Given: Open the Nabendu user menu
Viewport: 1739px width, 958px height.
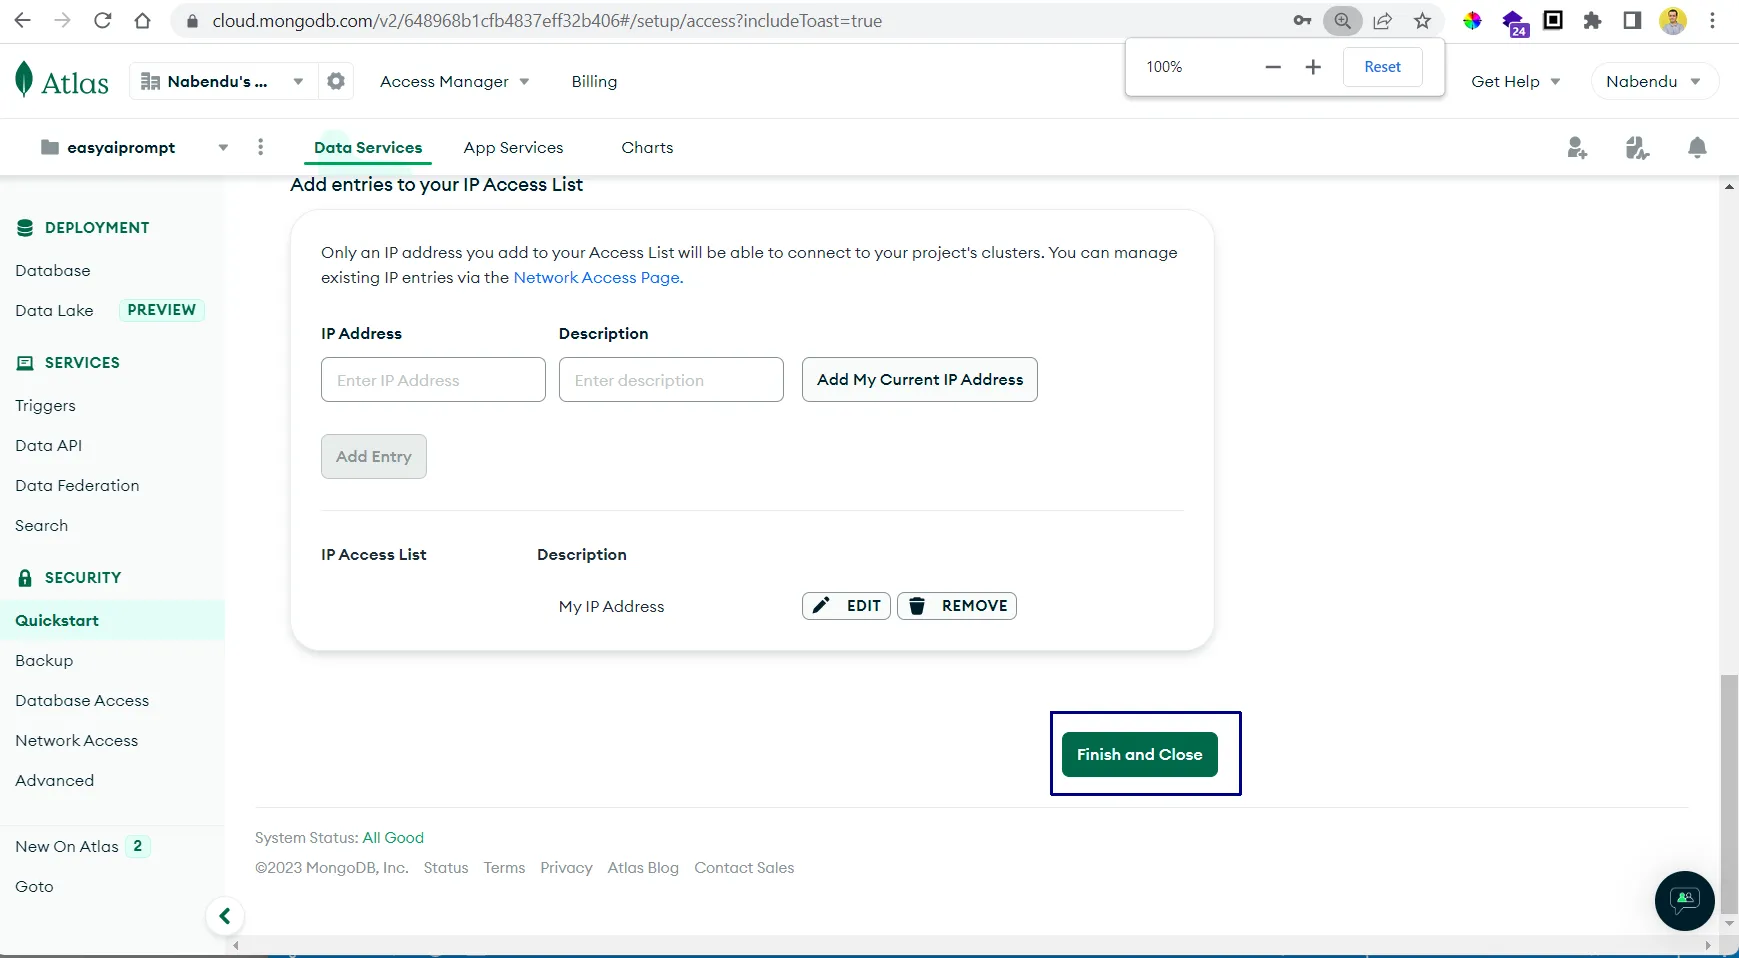Looking at the screenshot, I should click(1654, 81).
